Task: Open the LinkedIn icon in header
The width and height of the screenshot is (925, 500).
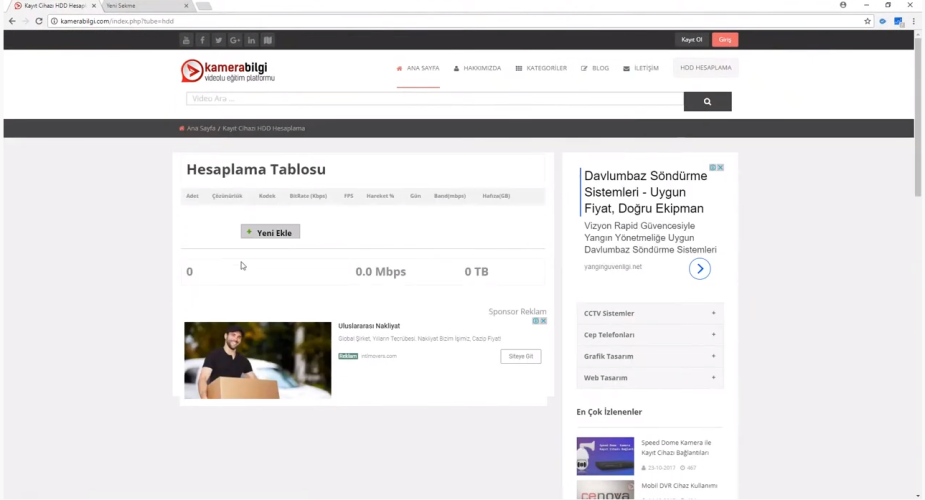Action: 251,40
